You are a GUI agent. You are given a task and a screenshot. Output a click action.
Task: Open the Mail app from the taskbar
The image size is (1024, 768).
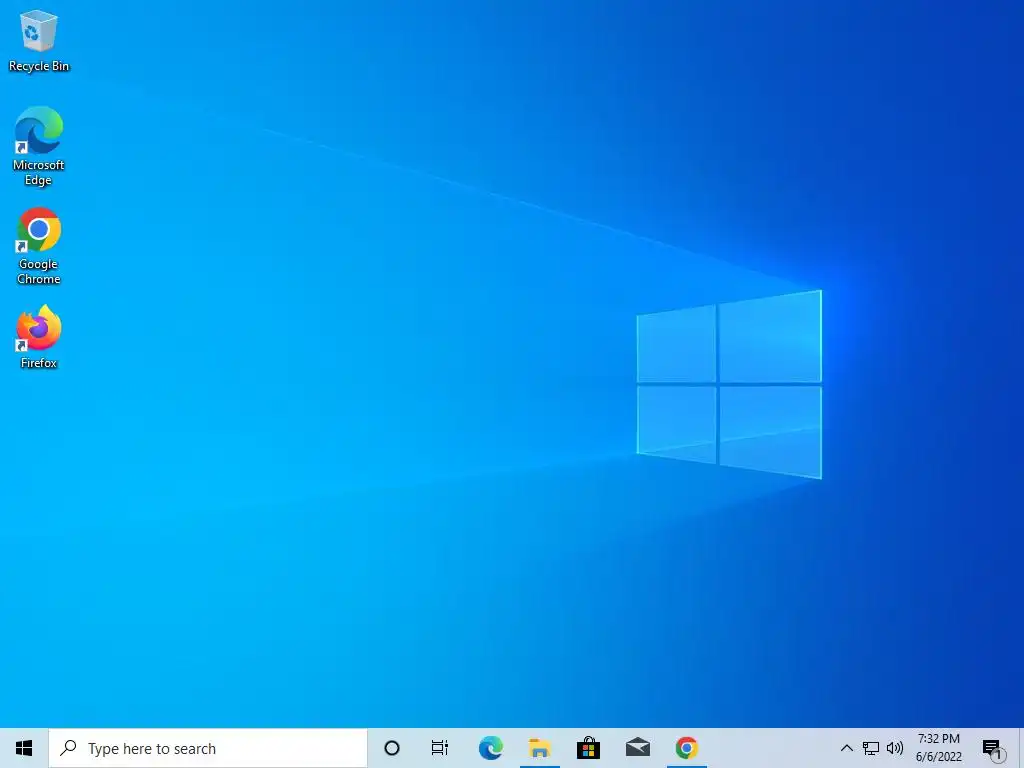[637, 748]
